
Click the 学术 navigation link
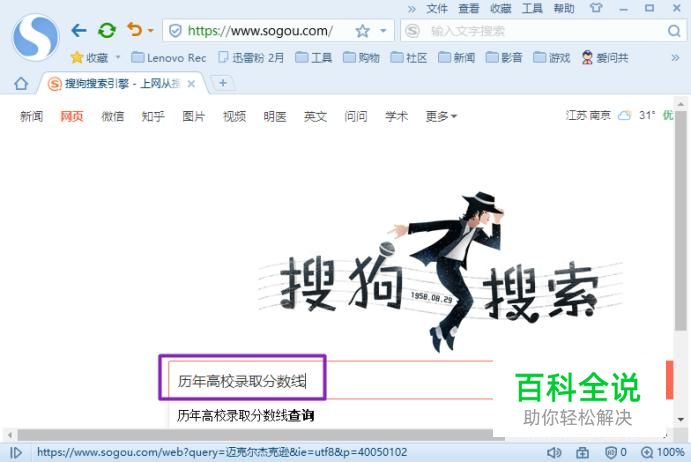pos(396,116)
